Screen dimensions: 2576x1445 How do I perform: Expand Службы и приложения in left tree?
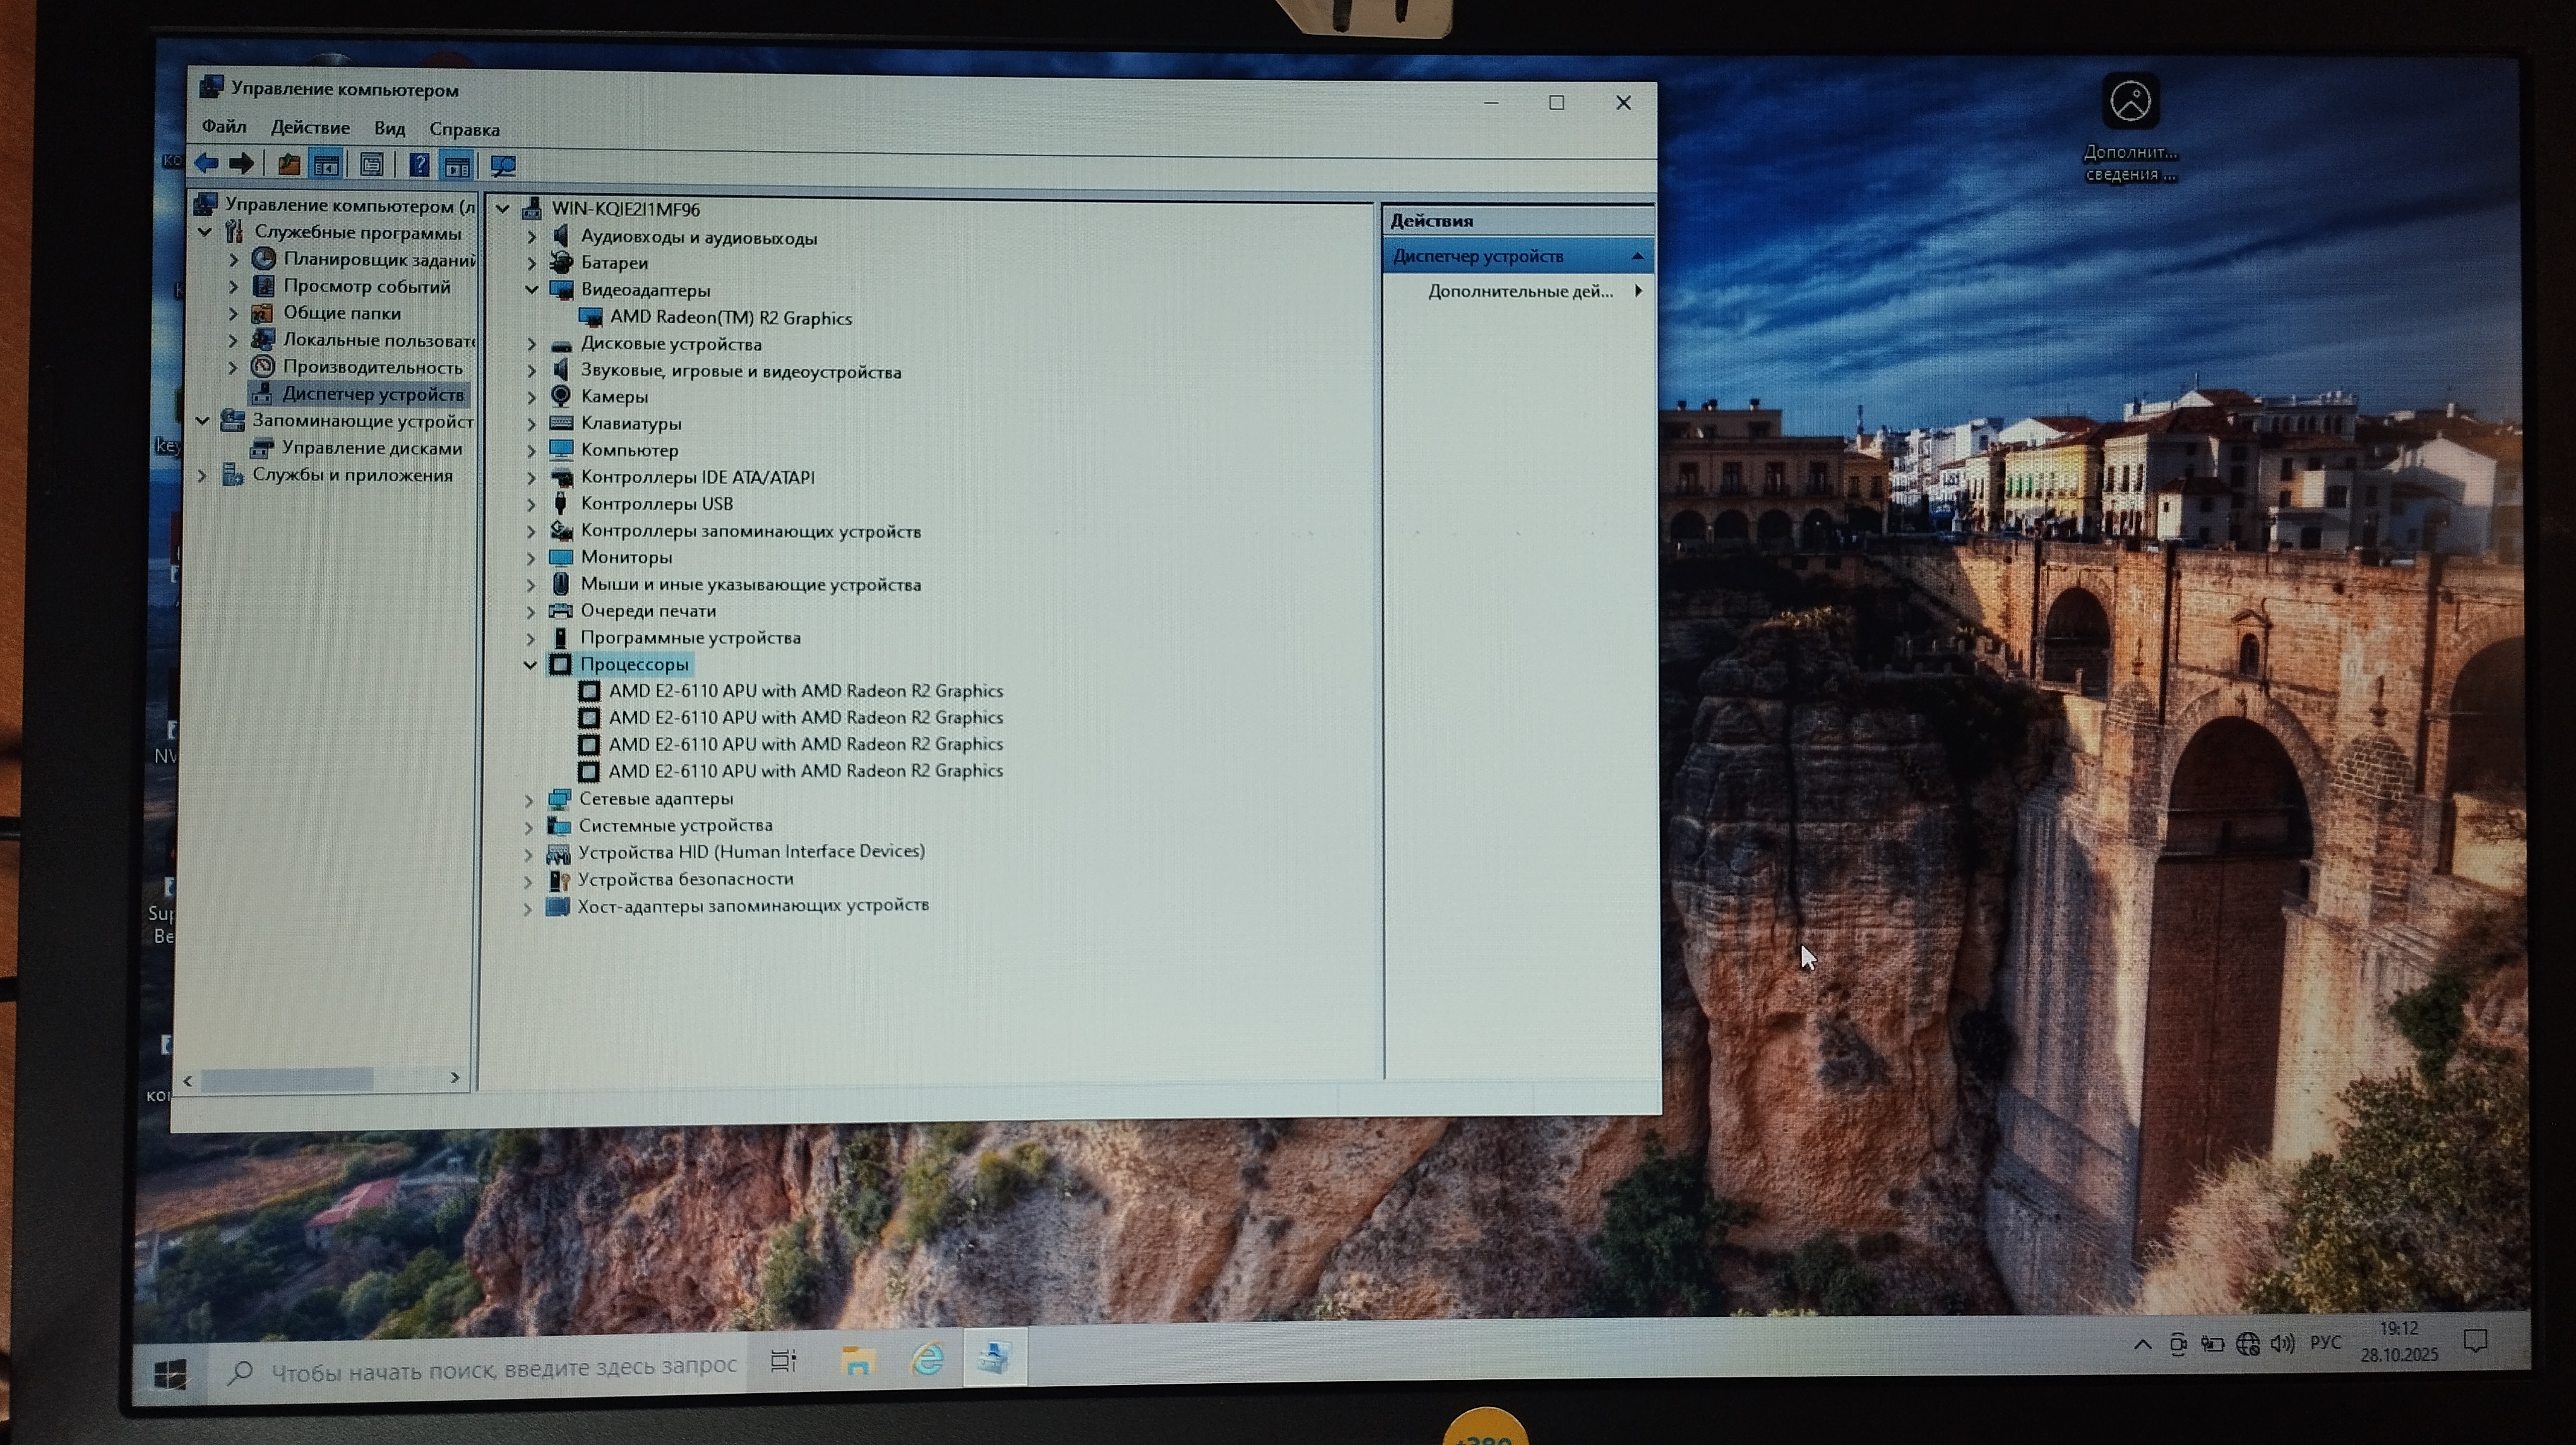(203, 475)
